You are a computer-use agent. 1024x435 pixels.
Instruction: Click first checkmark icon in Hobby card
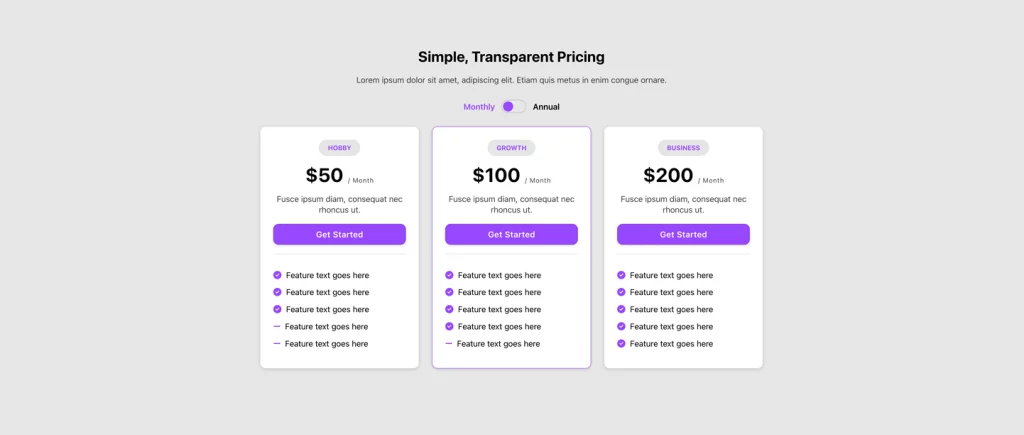(277, 275)
